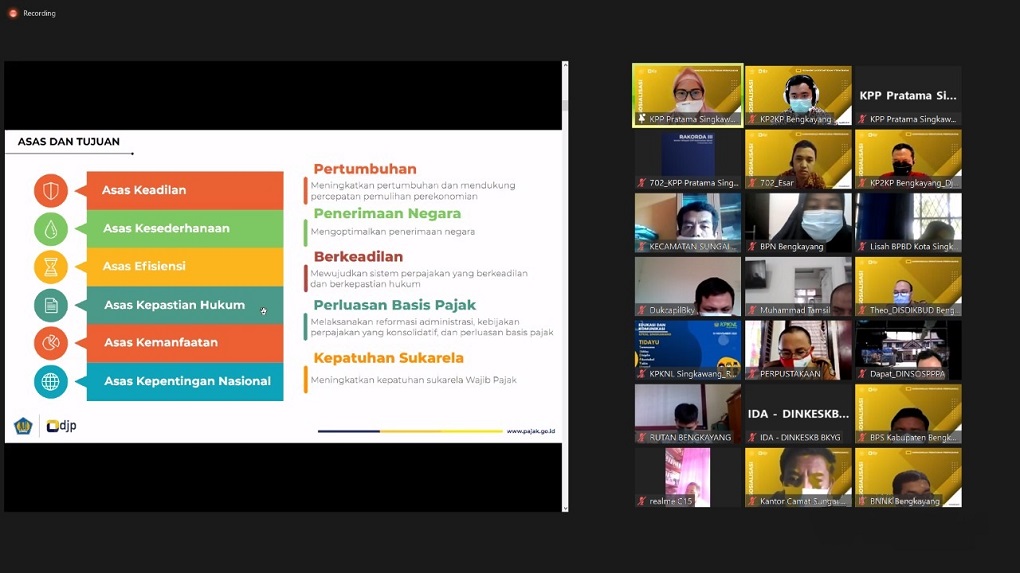Click the document icon for Asas Kepastian Hukum
This screenshot has height=573, width=1020.
51,305
